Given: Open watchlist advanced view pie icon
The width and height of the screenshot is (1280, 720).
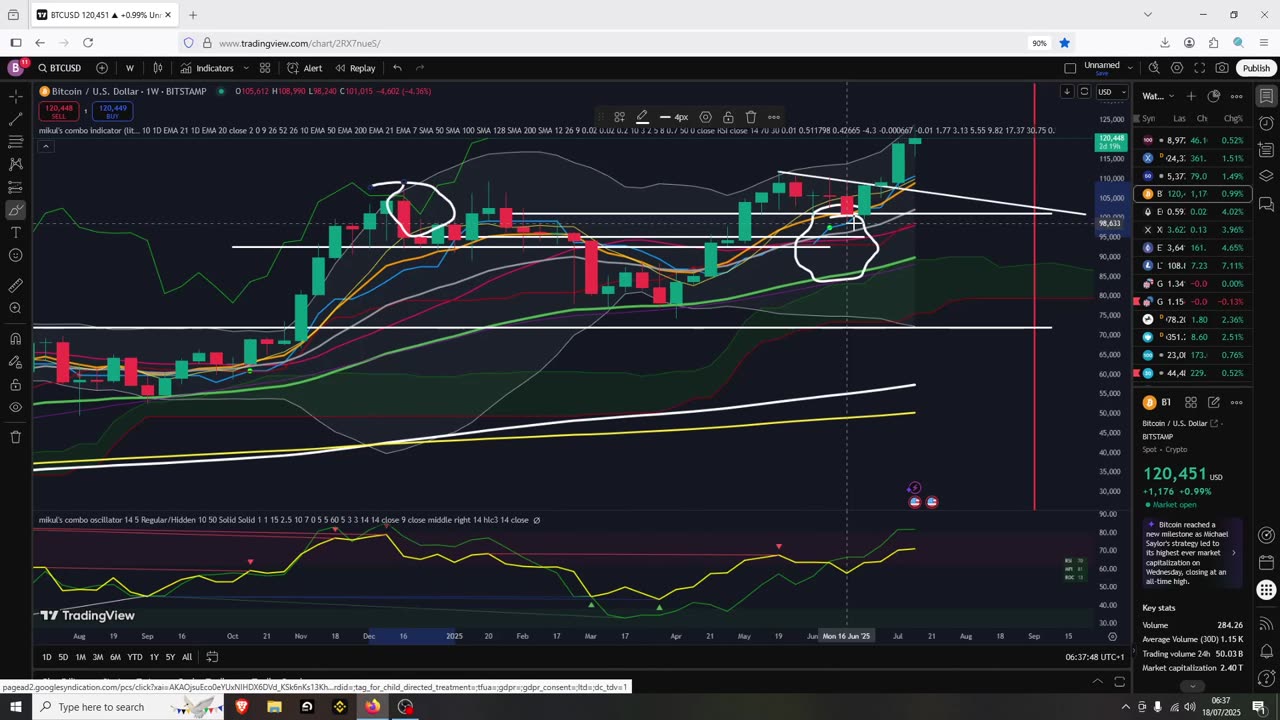Looking at the screenshot, I should [x=1214, y=96].
